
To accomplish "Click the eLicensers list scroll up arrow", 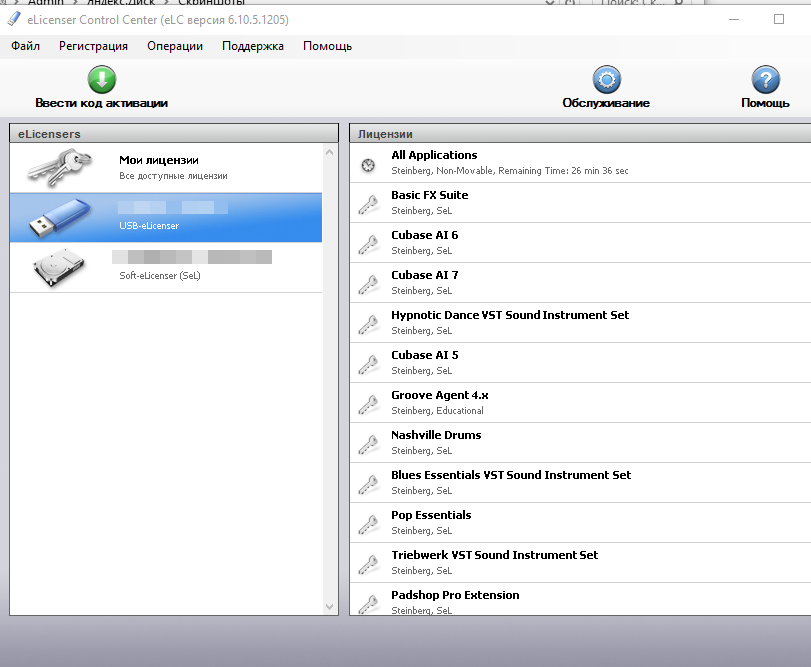I will tap(329, 153).
